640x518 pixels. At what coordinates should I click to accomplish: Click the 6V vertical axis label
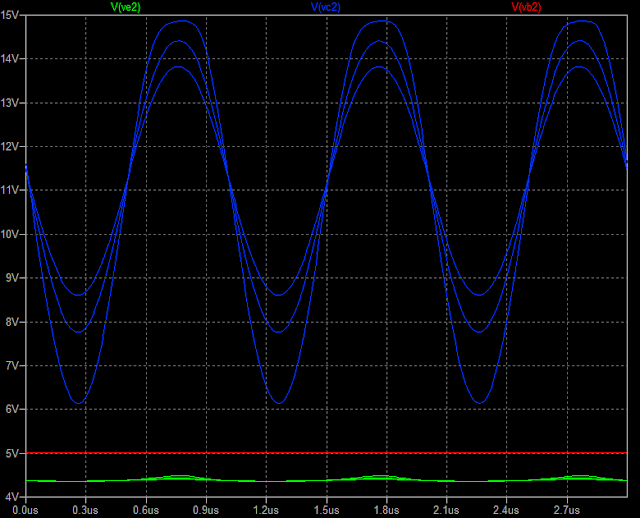[12, 409]
